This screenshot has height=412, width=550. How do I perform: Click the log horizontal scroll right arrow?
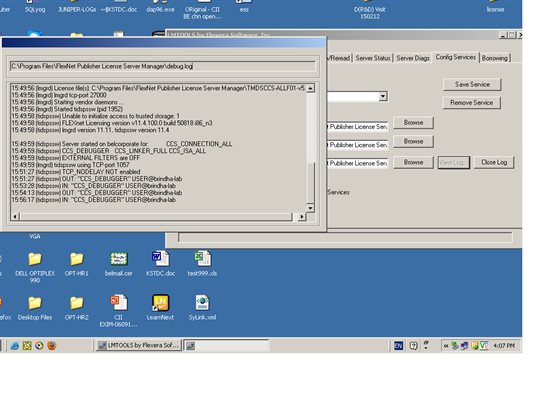point(302,217)
